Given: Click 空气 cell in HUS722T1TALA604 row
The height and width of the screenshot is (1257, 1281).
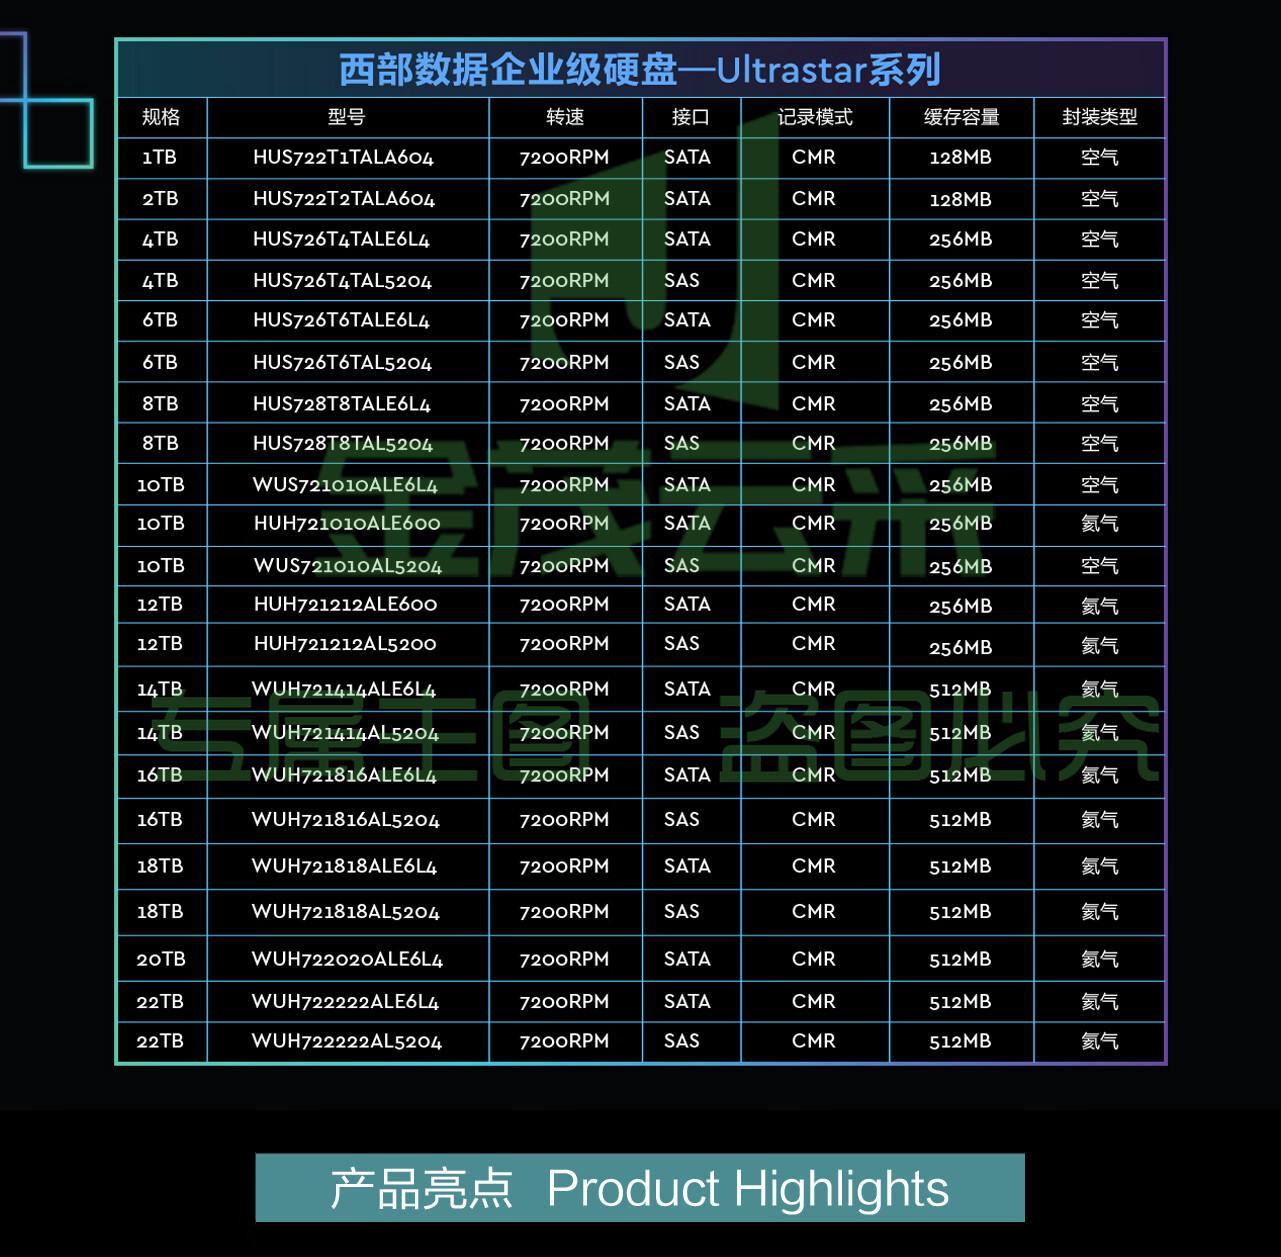Looking at the screenshot, I should pos(1100,157).
